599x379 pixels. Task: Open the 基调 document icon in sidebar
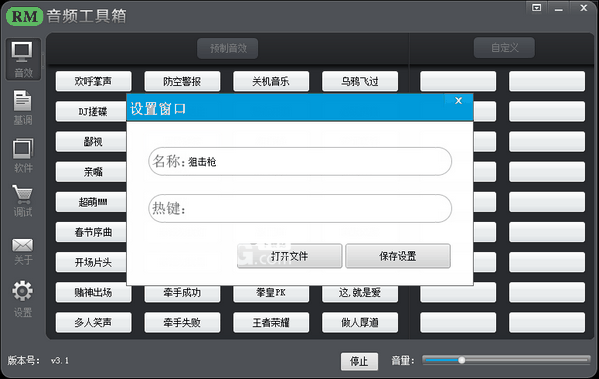(x=23, y=101)
